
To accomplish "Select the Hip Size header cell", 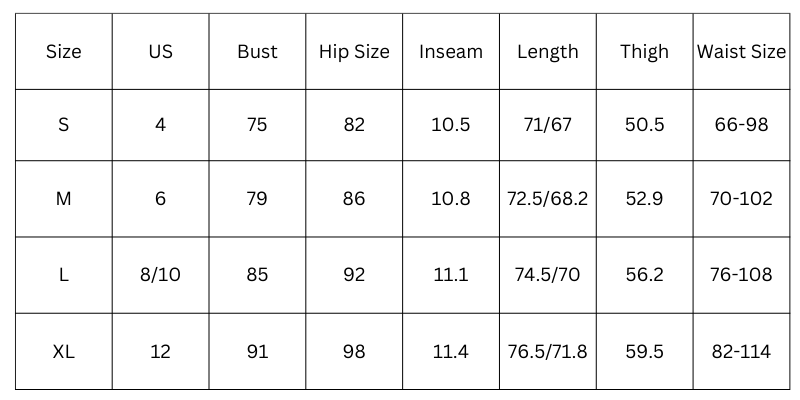I will 354,52.
